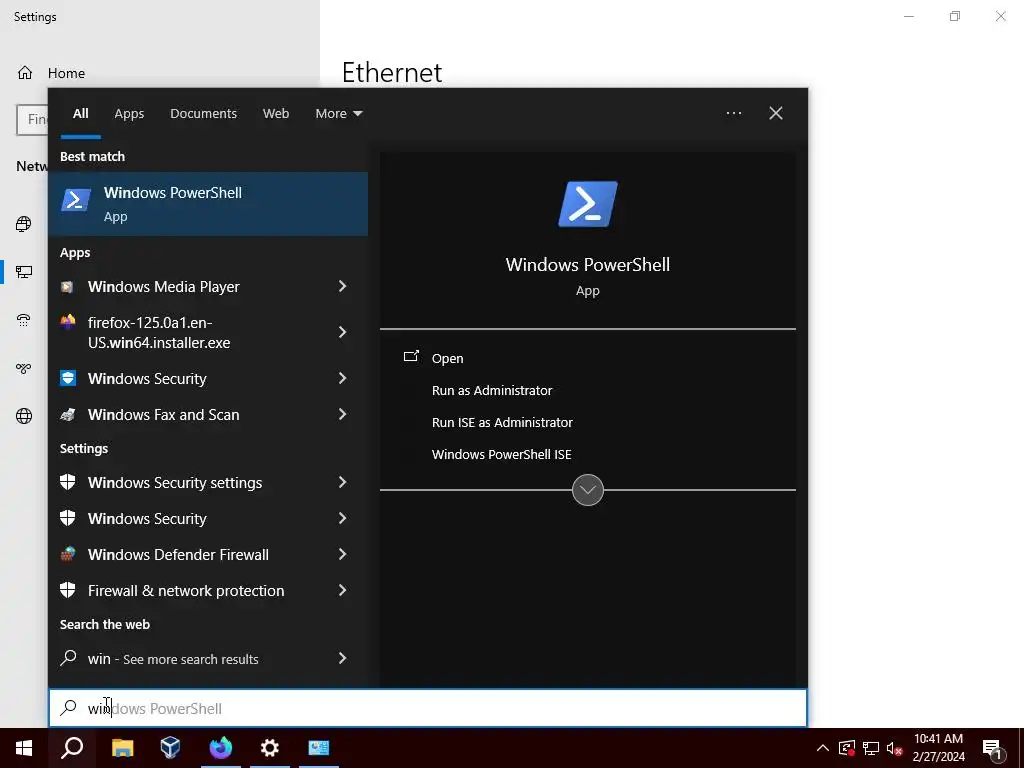Open the search options ellipsis menu
The width and height of the screenshot is (1024, 768).
point(733,113)
